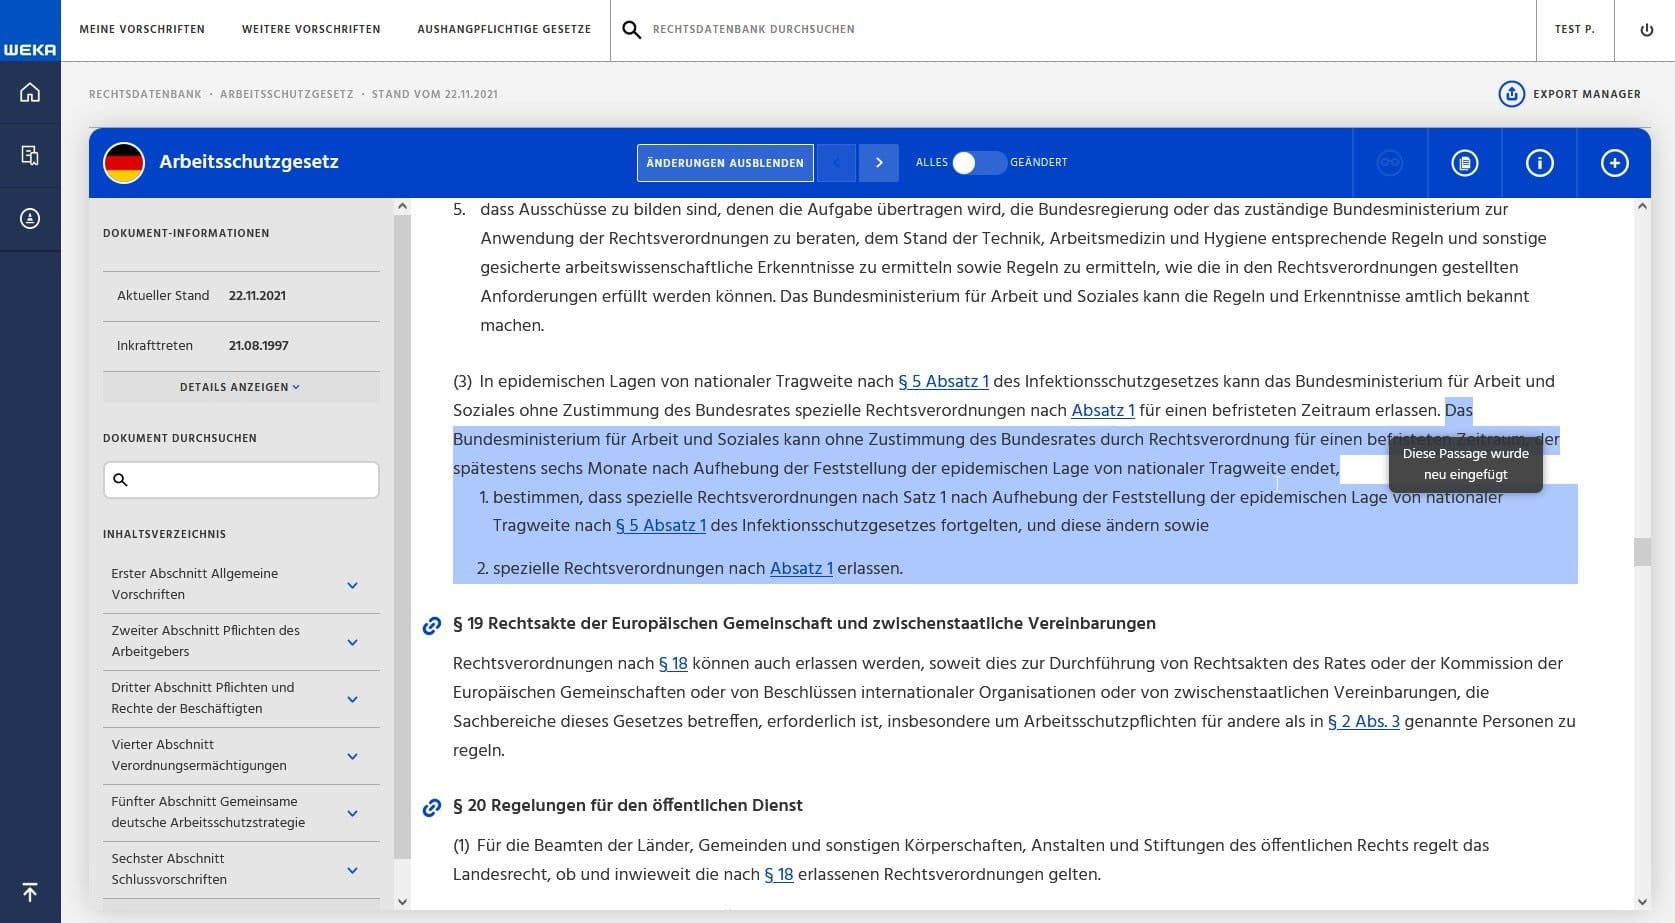Screen dimensions: 1675x923
Task: Expand Vierter Abschnitt Verordnungsermächtigungen
Action: [352, 755]
